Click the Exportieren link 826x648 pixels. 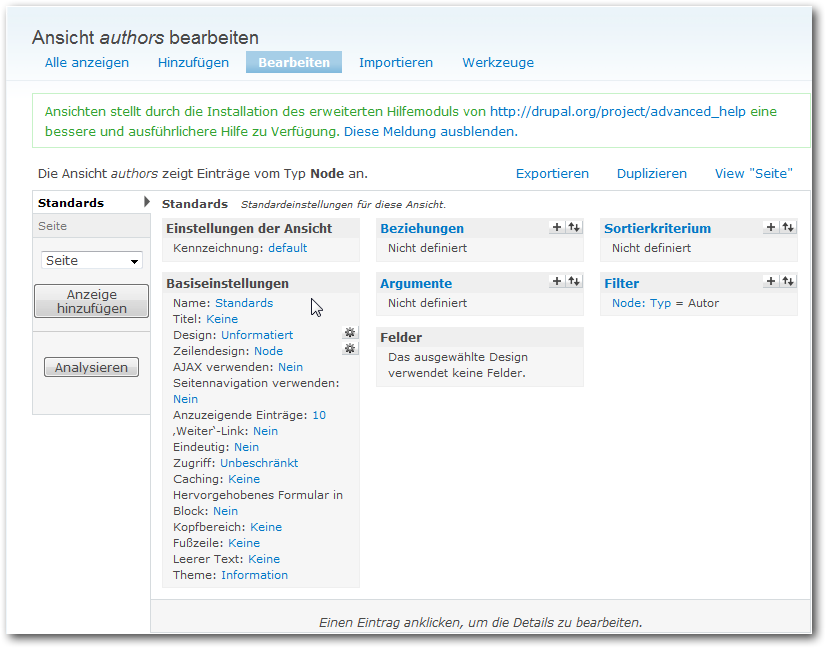(x=552, y=173)
